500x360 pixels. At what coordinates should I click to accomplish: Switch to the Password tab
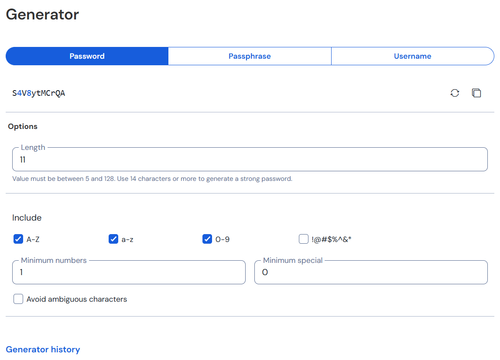(87, 56)
